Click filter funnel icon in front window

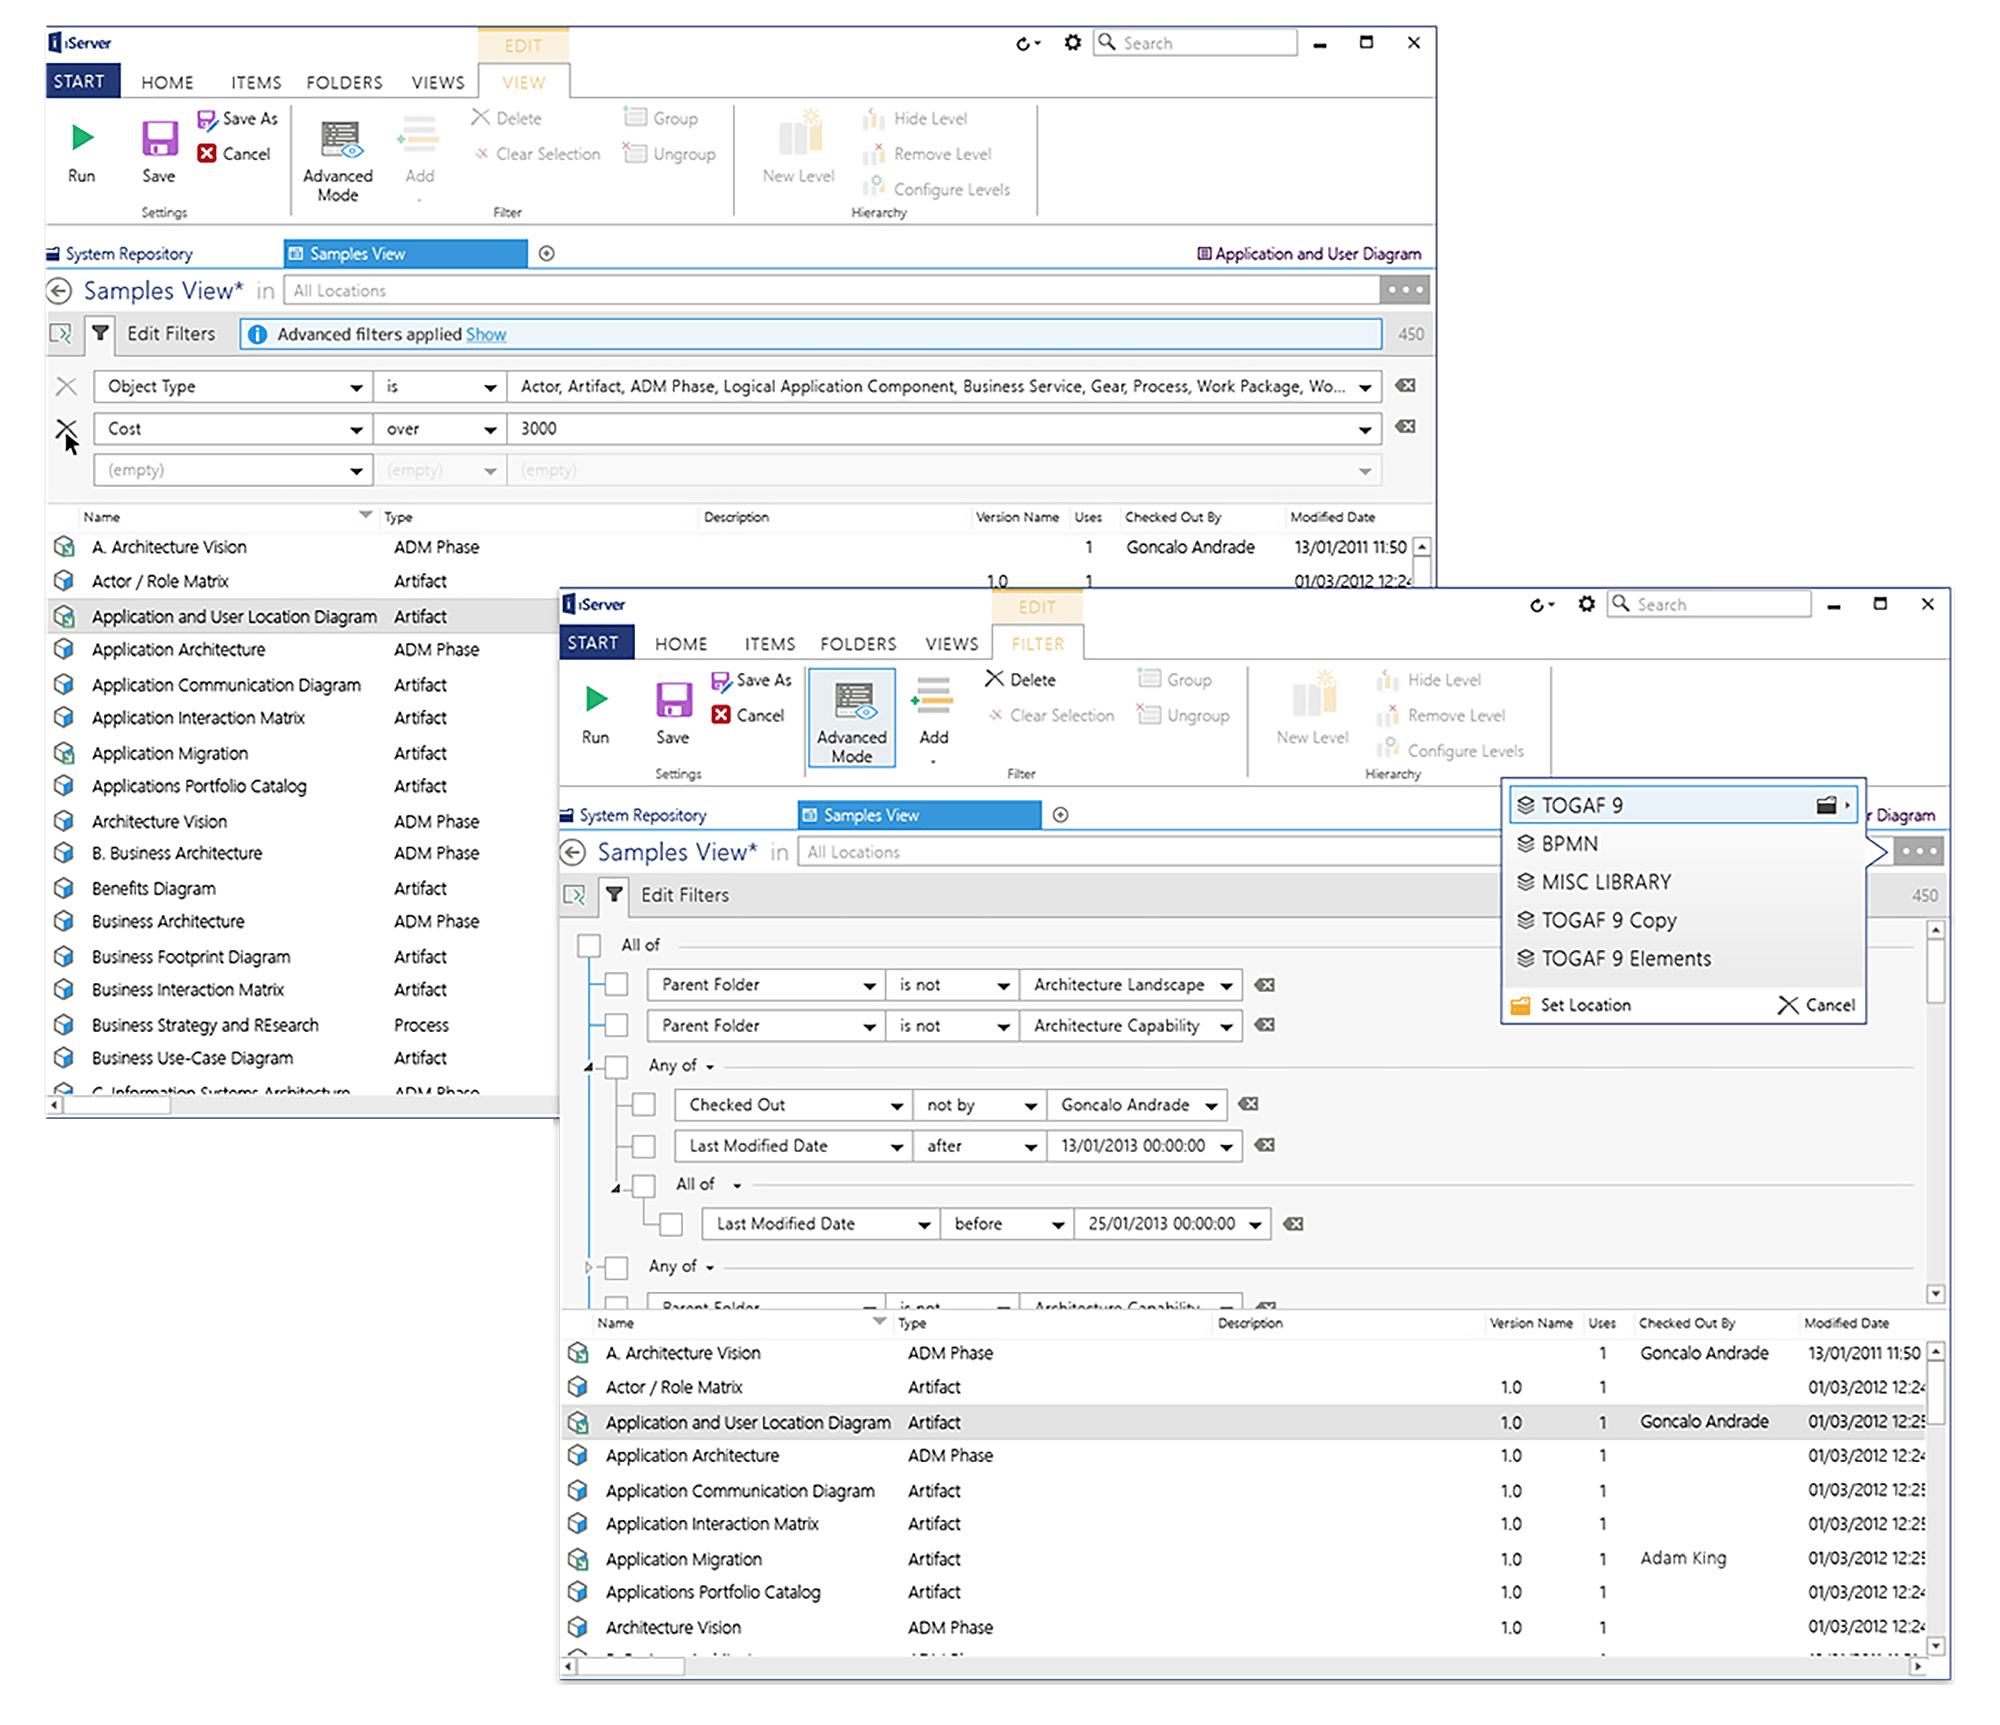click(x=614, y=895)
